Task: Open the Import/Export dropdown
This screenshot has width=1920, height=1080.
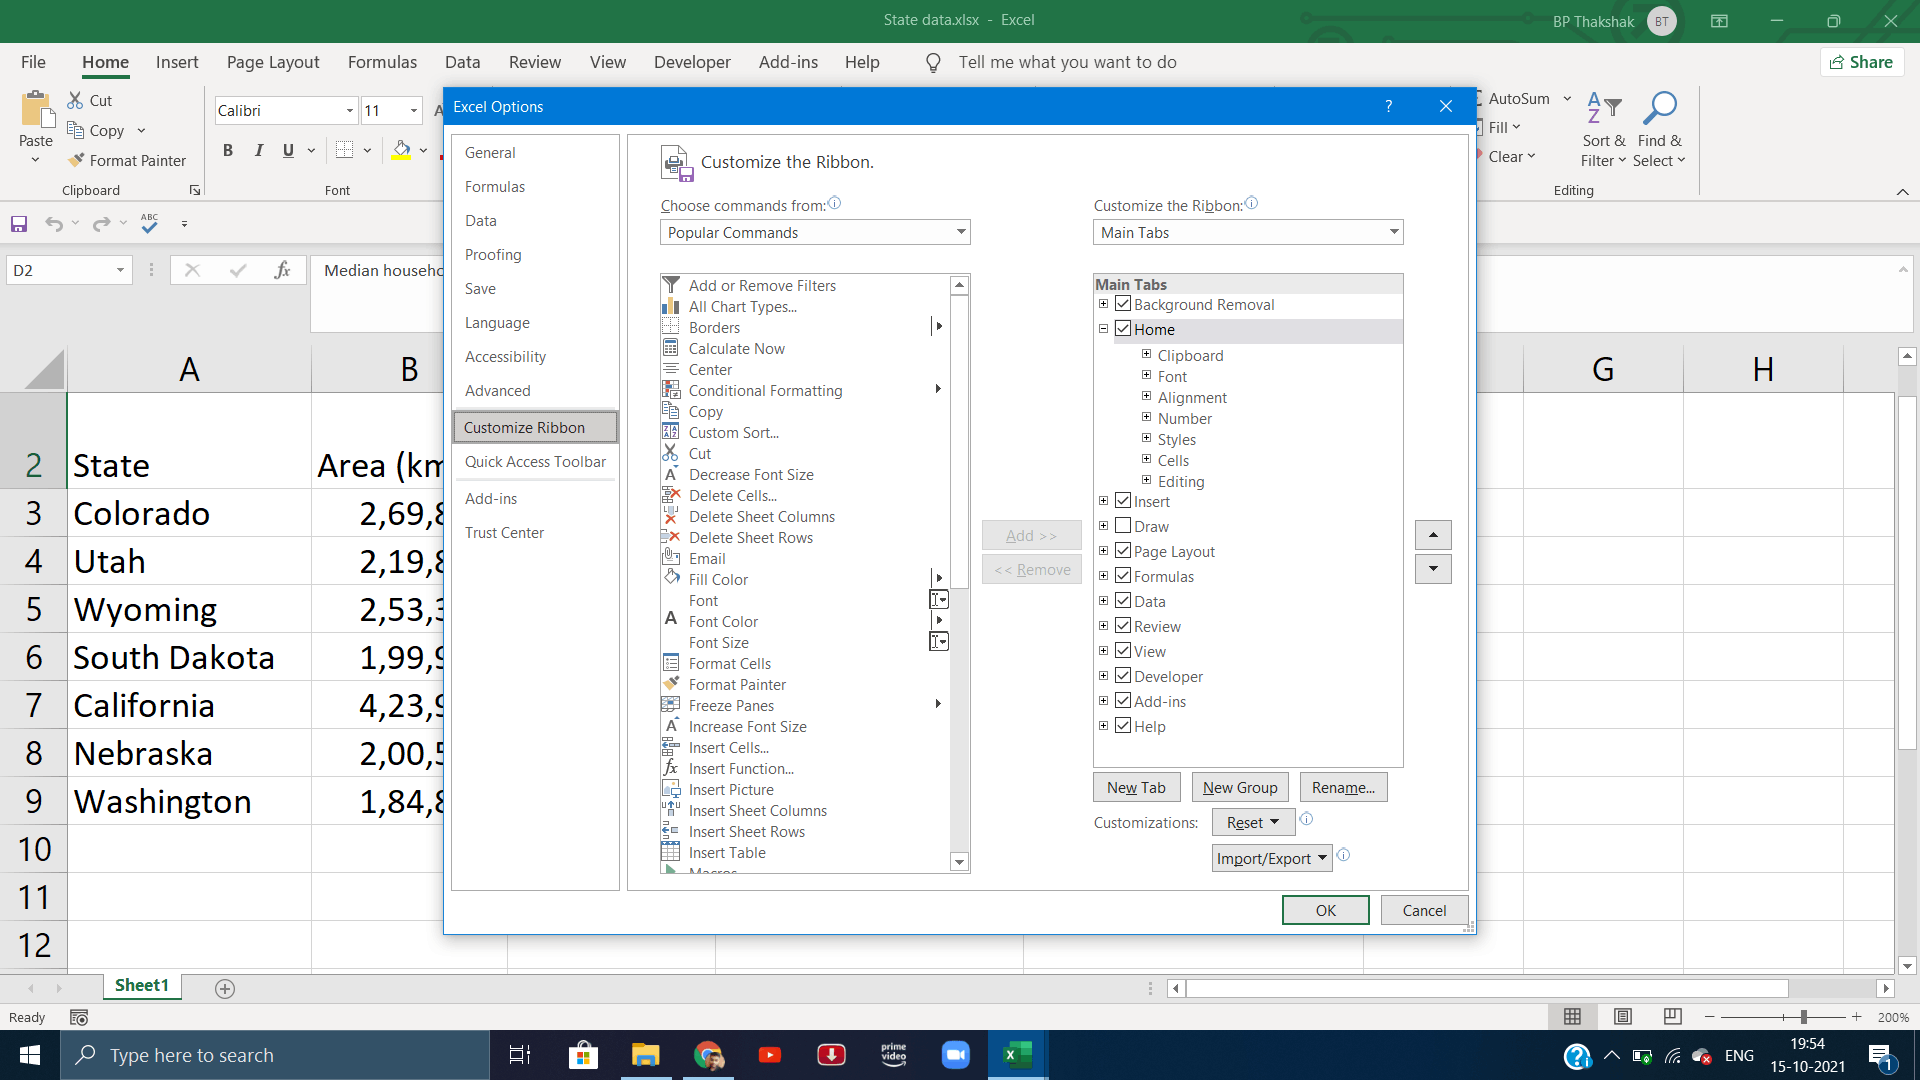Action: pos(1271,858)
